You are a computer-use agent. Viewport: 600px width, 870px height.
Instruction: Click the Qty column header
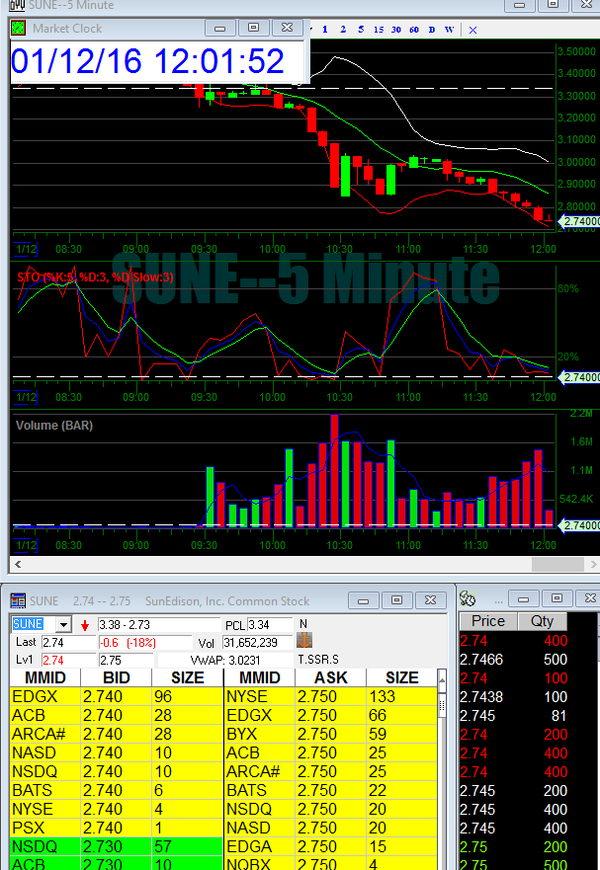click(x=542, y=621)
